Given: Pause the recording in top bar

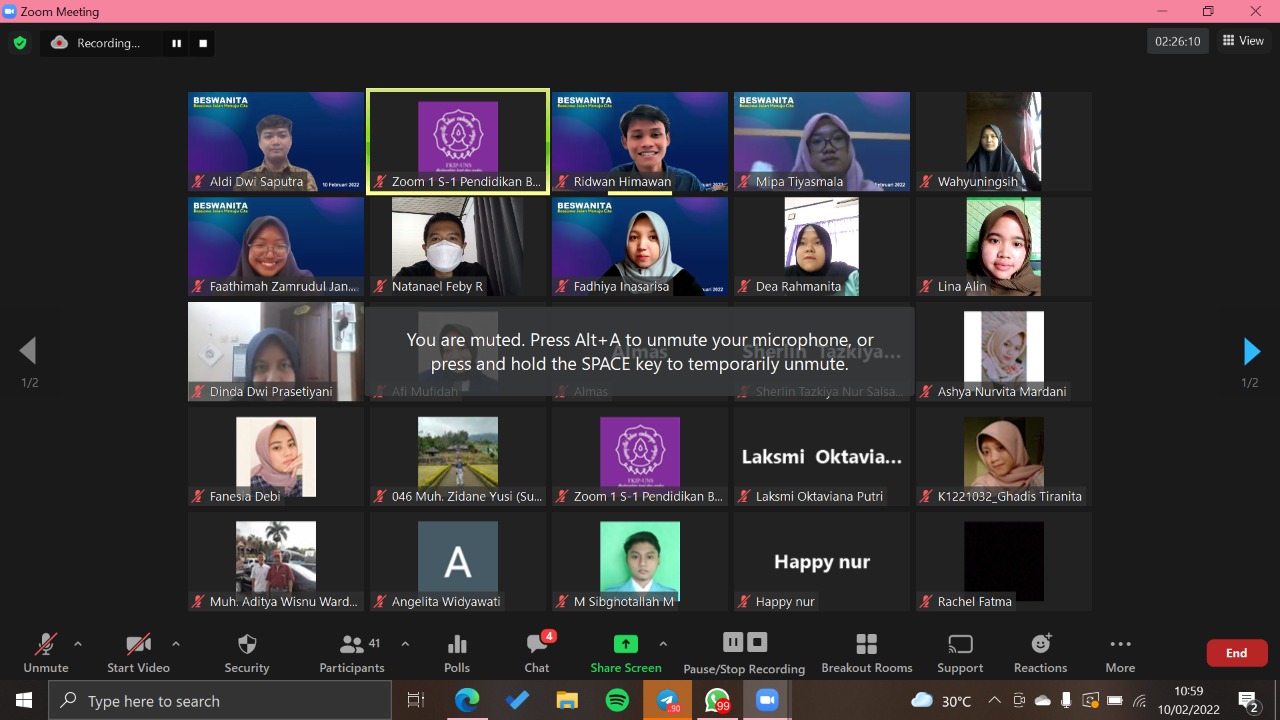Looking at the screenshot, I should (177, 43).
